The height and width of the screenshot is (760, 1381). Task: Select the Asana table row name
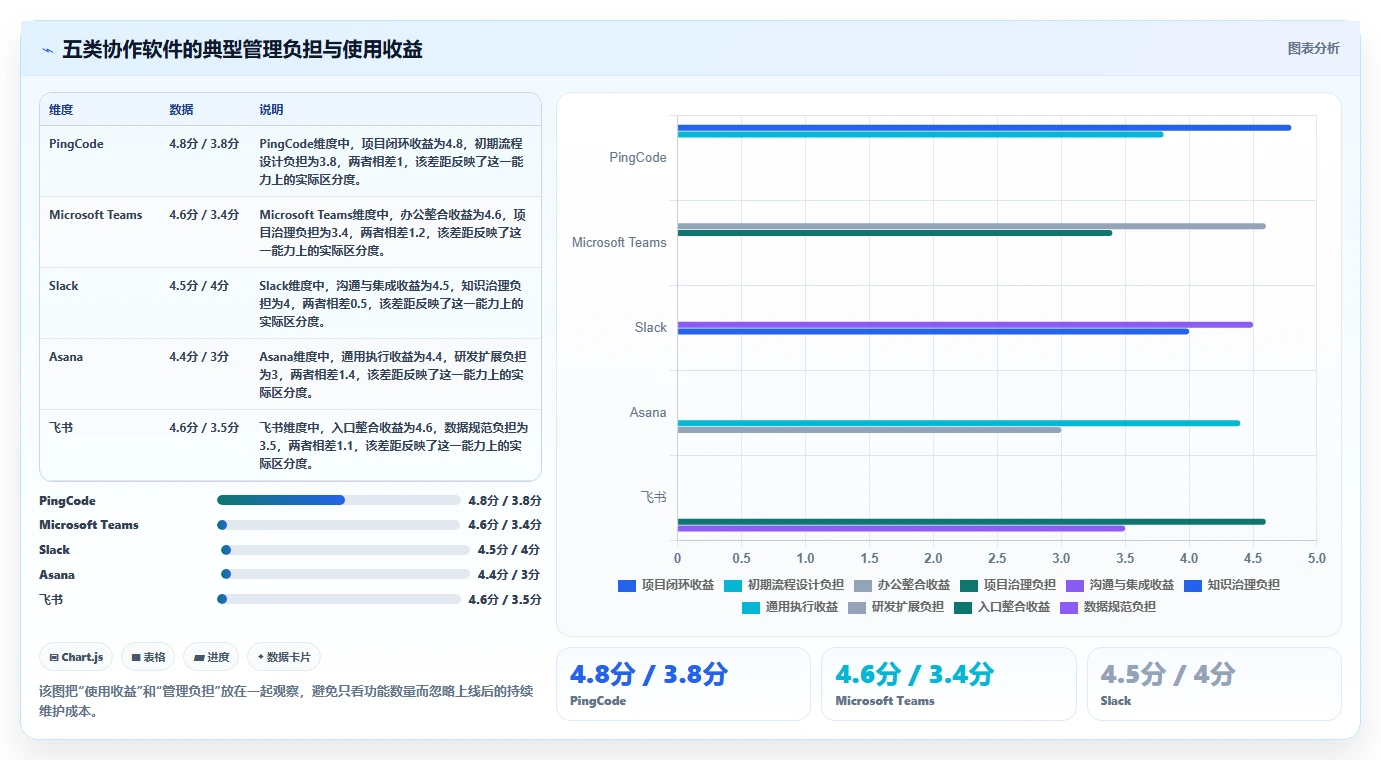[66, 357]
